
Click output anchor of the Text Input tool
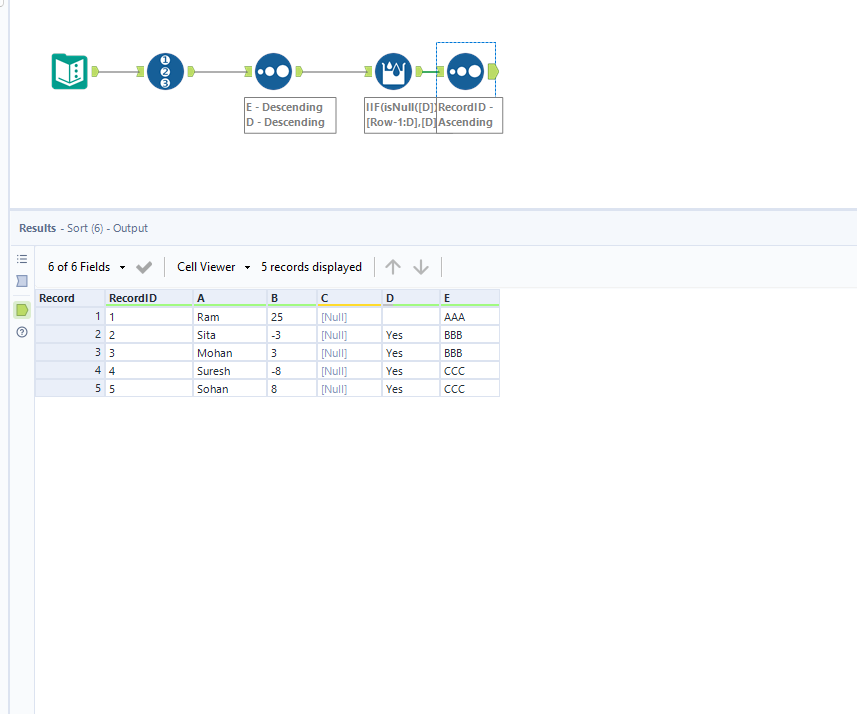[95, 72]
